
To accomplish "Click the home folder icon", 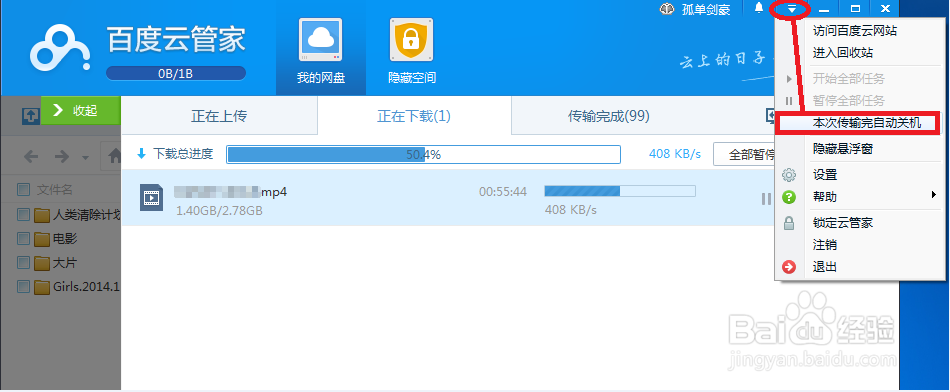I will (x=114, y=156).
